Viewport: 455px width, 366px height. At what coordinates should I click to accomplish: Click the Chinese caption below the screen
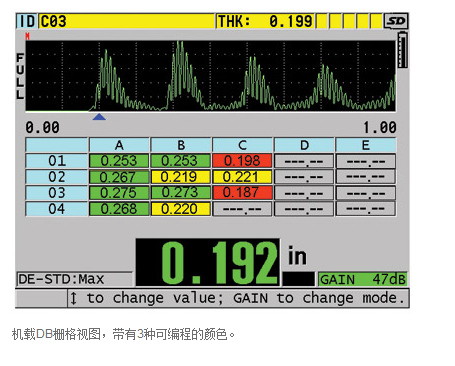point(123,334)
